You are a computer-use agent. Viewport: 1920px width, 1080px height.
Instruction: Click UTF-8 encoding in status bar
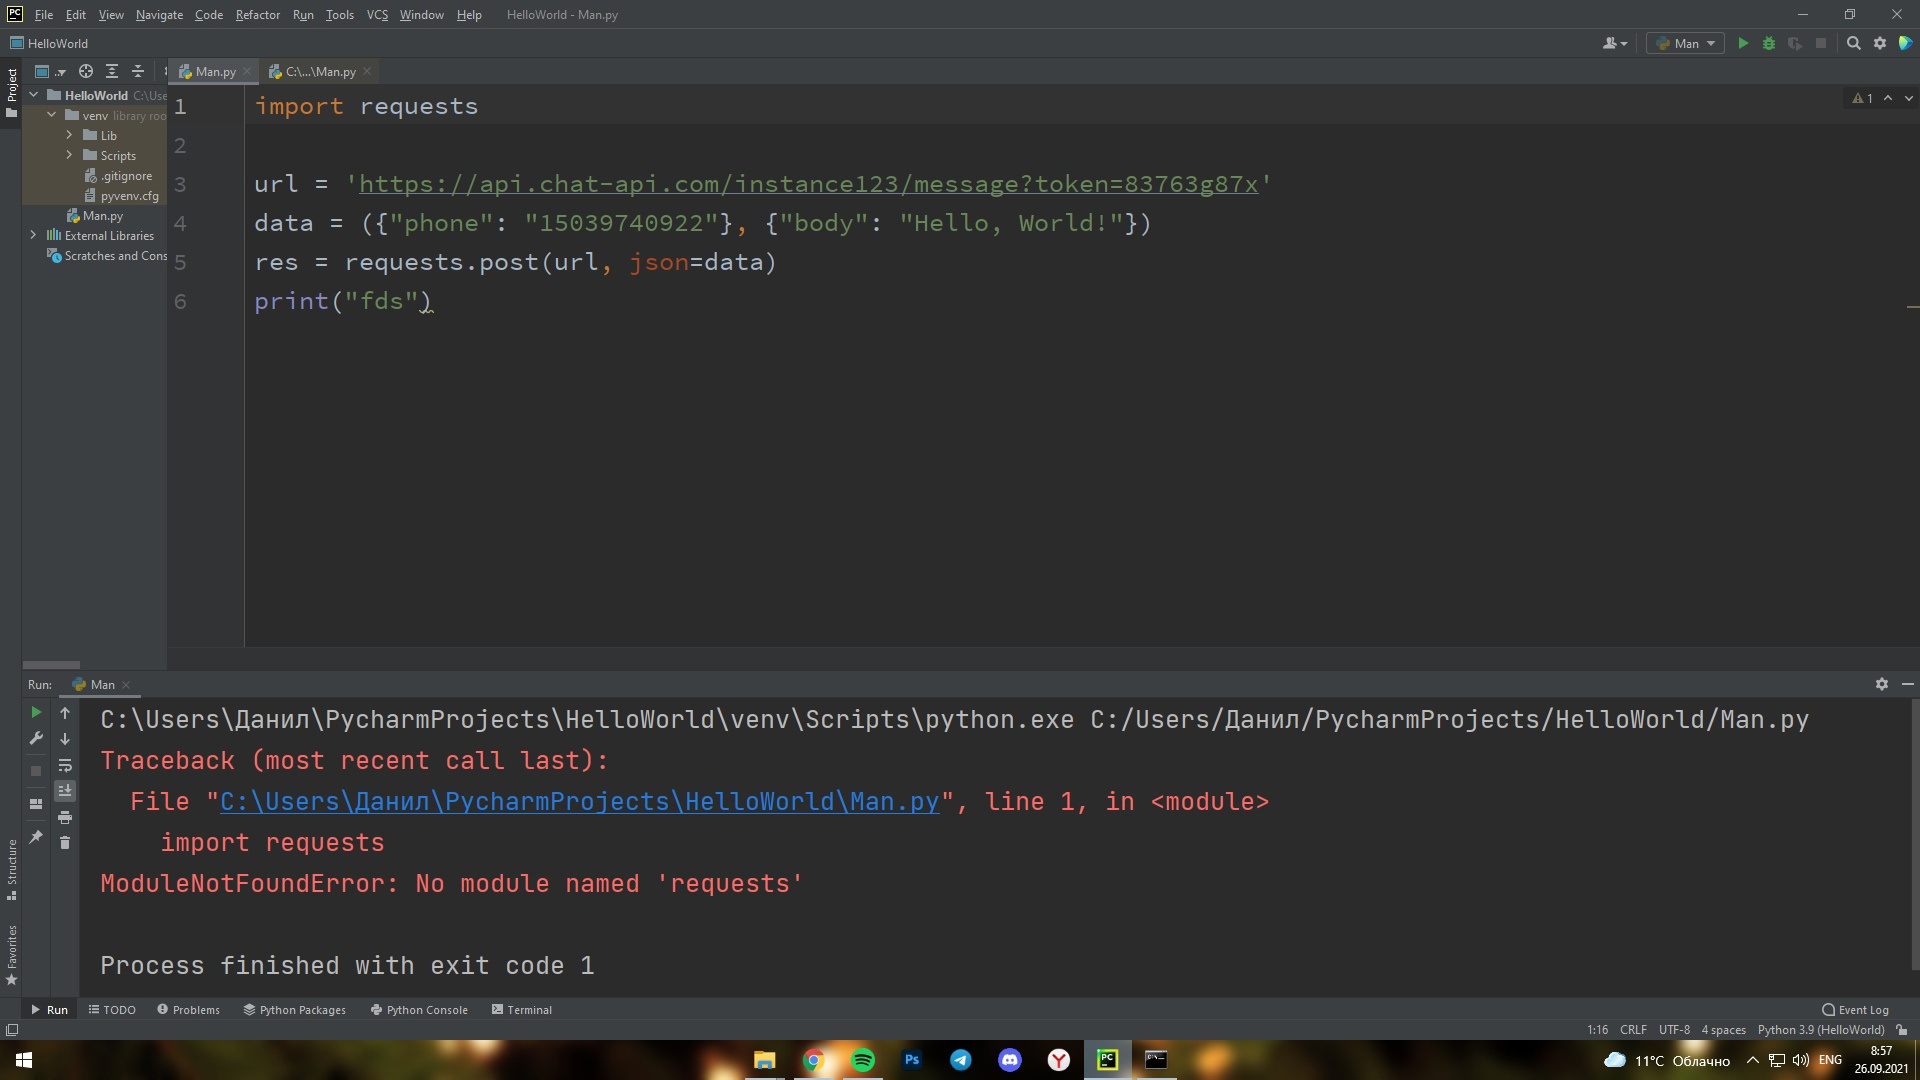[x=1674, y=1029]
